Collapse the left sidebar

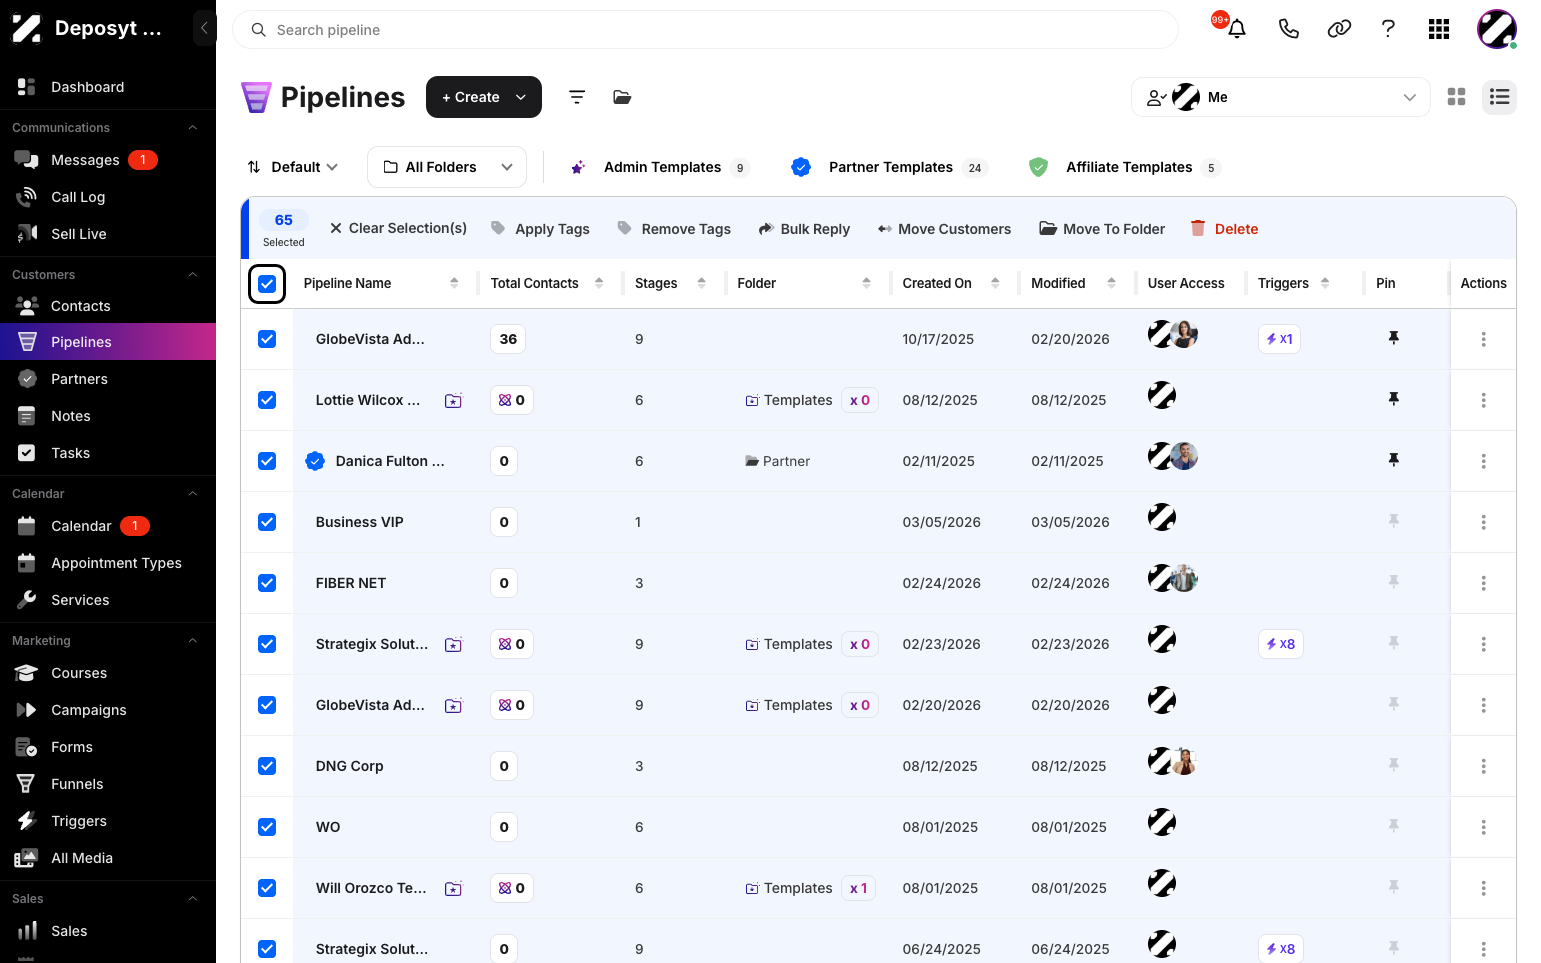point(204,28)
